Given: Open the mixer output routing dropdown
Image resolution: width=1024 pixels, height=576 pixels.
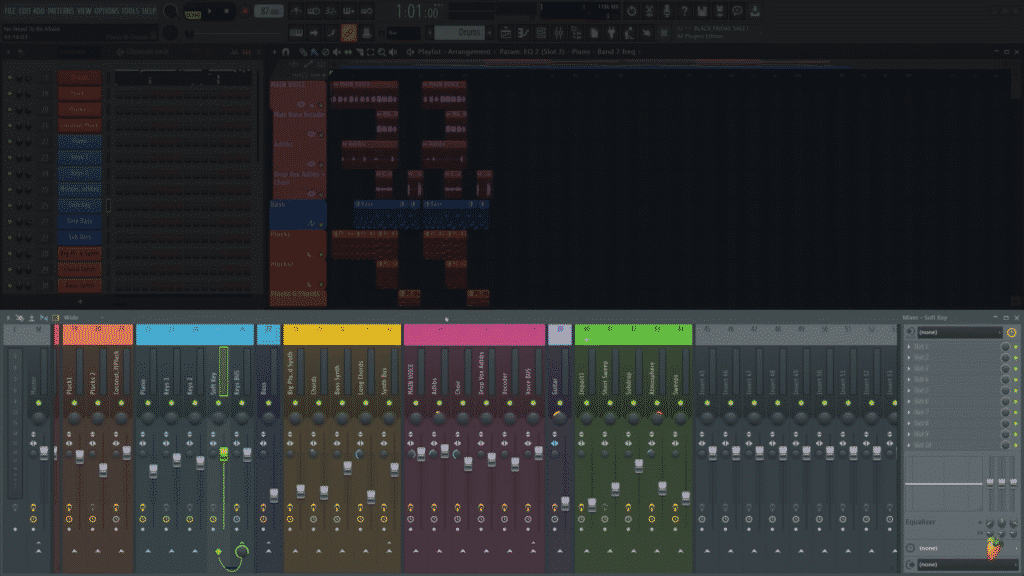Looking at the screenshot, I should click(958, 565).
